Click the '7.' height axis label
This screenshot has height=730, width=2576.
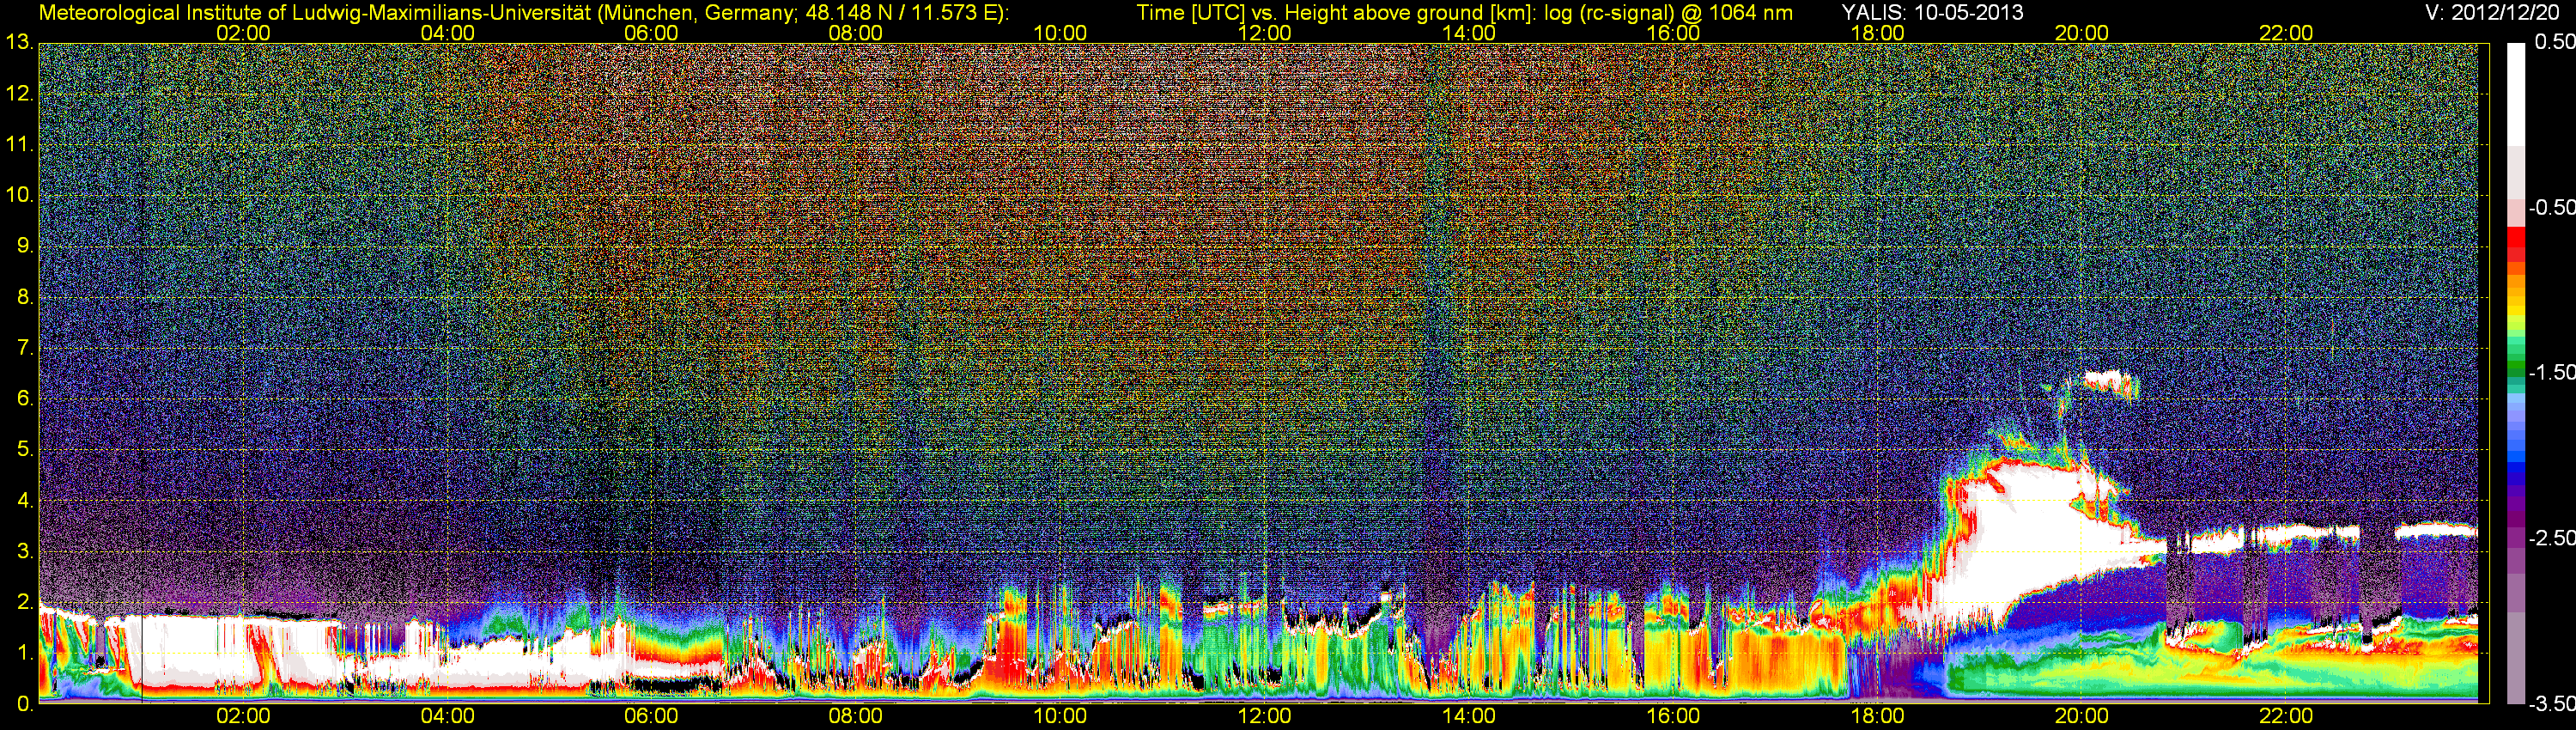[x=25, y=348]
